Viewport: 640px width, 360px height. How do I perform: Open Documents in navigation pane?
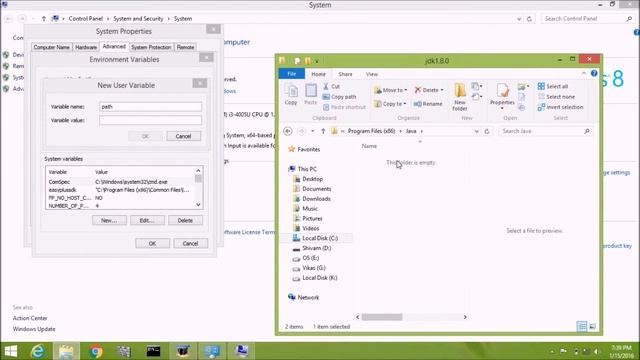tap(312, 189)
